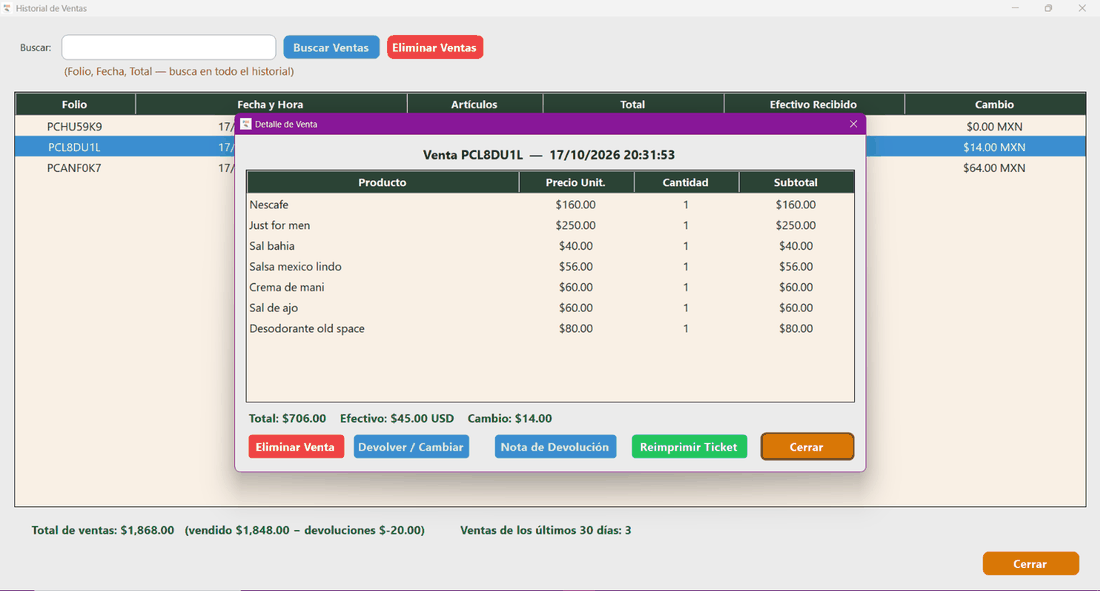Click the Producto column header
1100x591 pixels.
click(382, 182)
